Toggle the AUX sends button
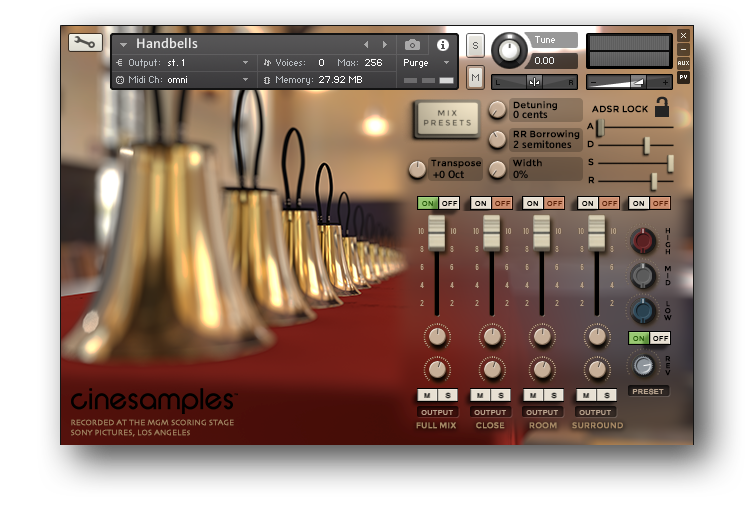Image resolution: width=754 pixels, height=505 pixels. 683,63
